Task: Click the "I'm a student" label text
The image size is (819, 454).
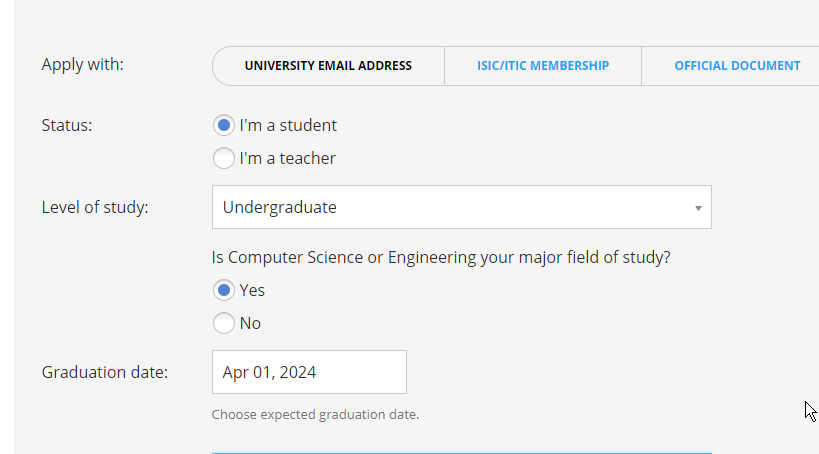Action: (288, 126)
